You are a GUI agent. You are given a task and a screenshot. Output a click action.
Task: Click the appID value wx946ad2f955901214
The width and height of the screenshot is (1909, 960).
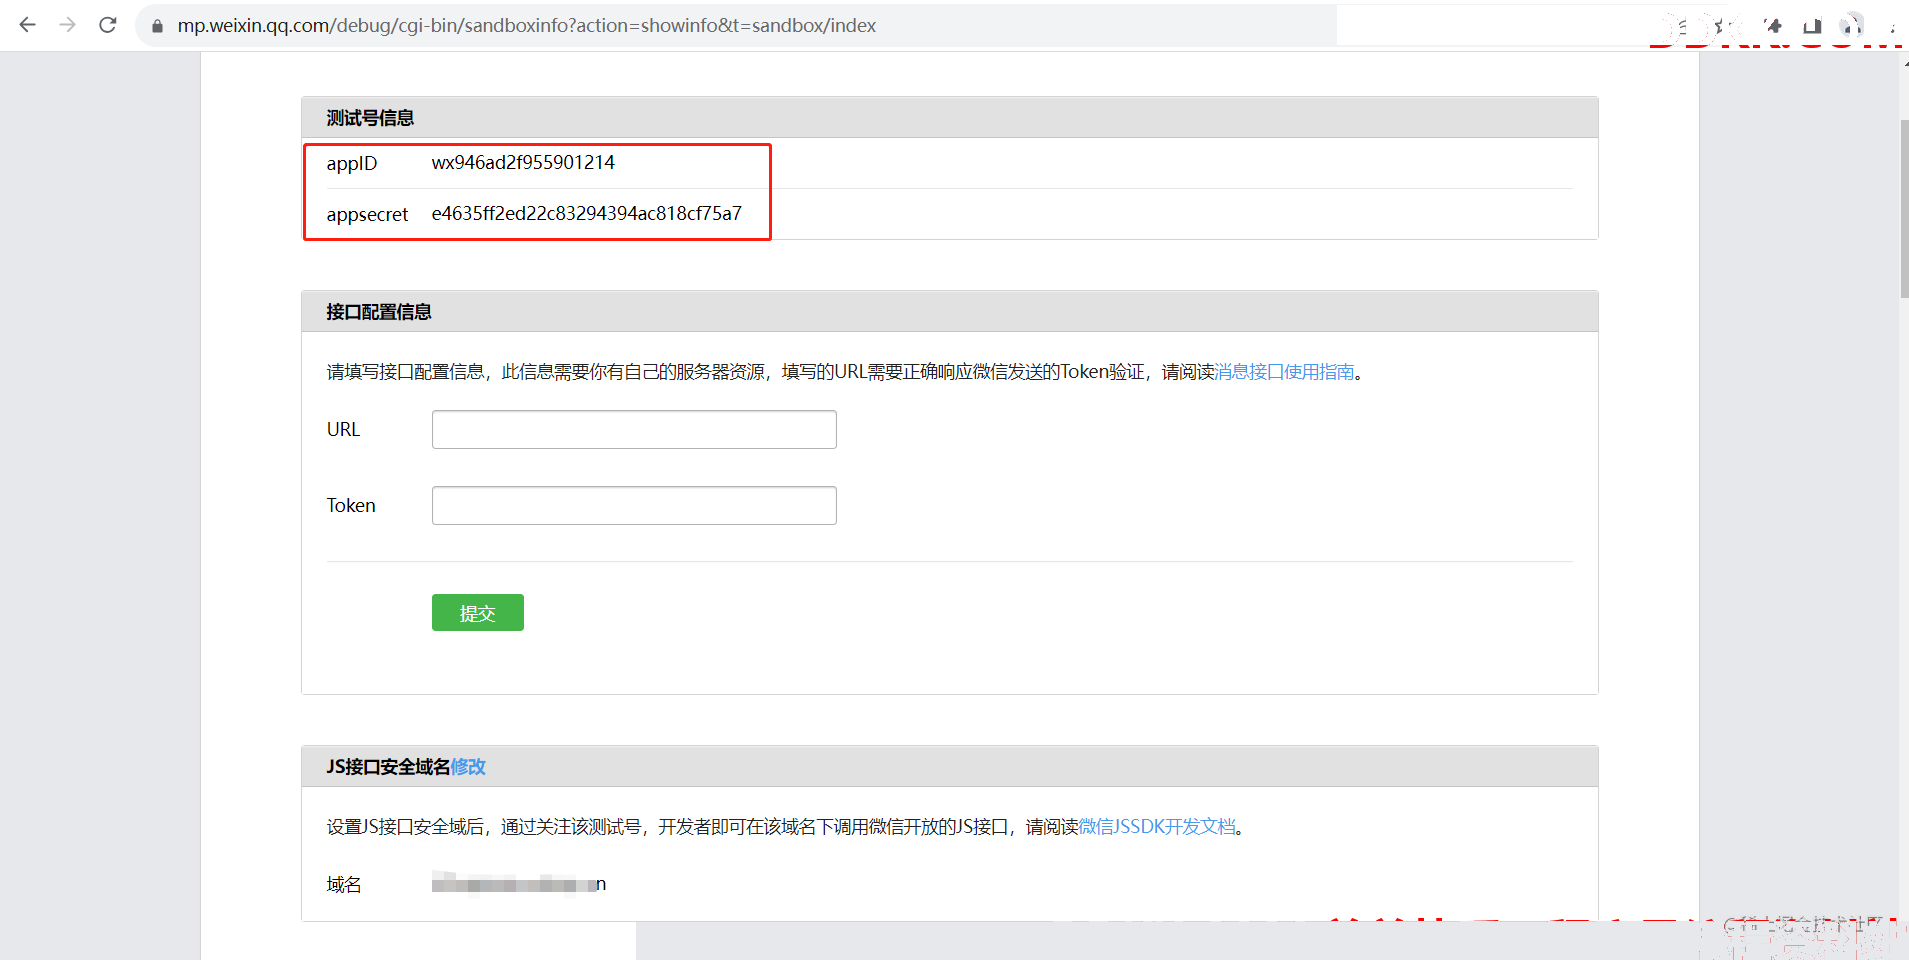523,163
